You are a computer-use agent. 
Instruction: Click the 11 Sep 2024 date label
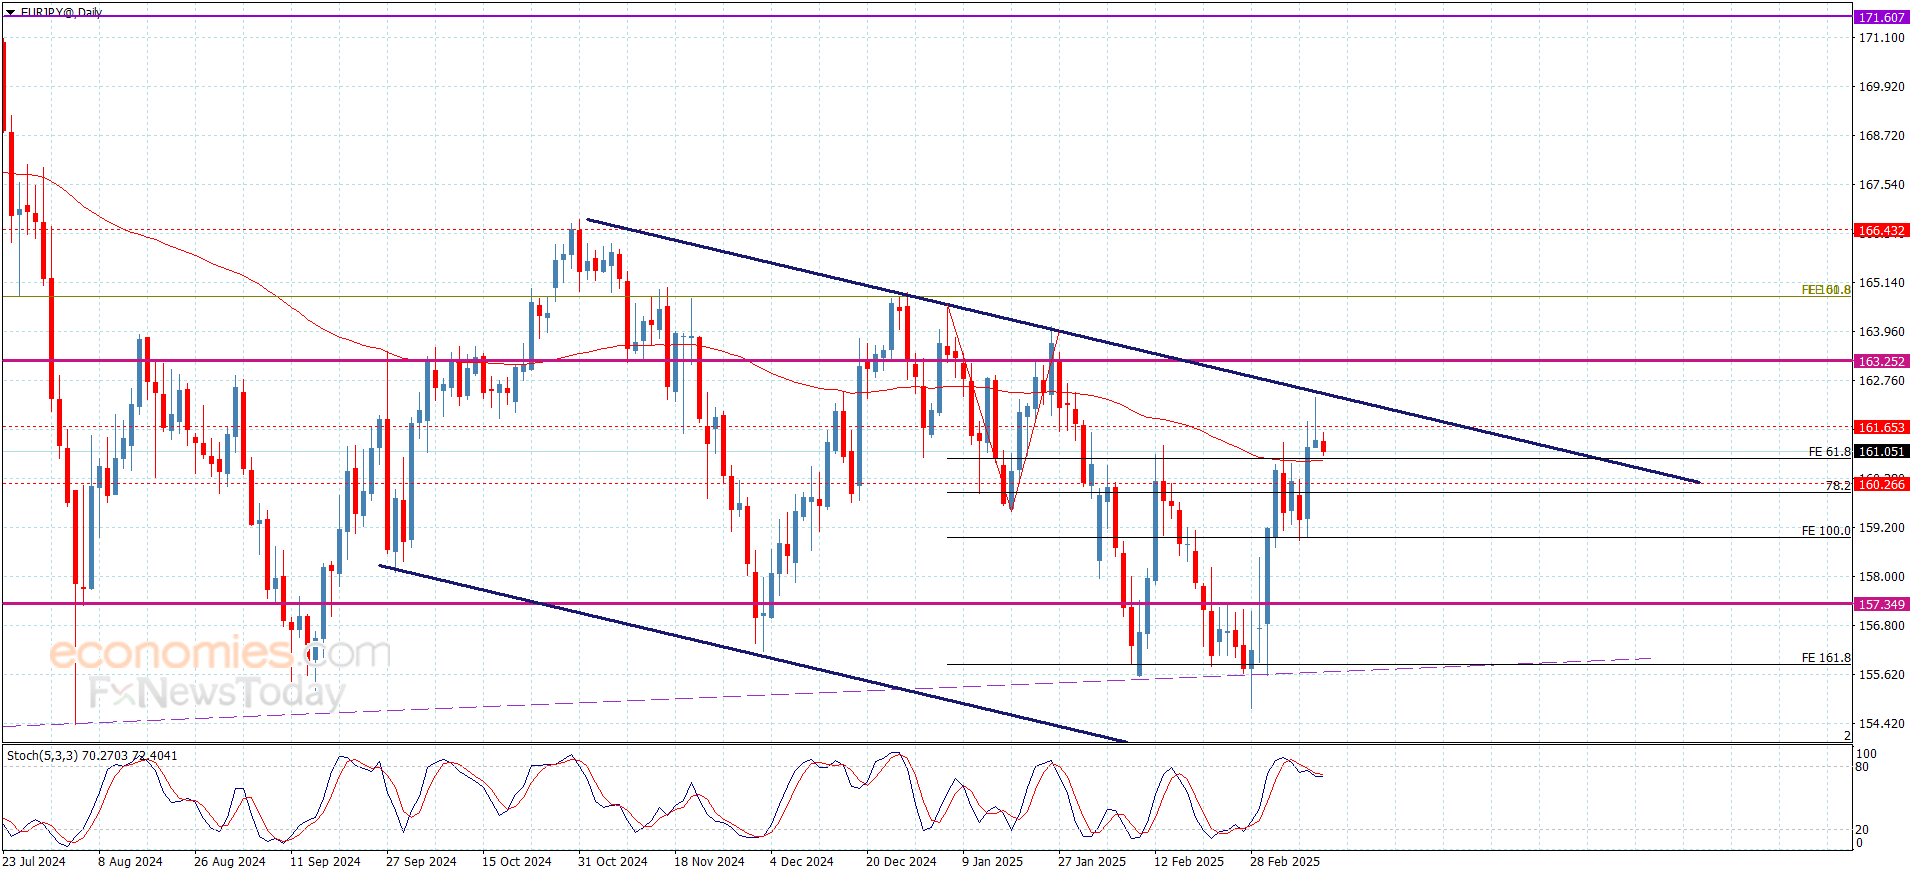coord(325,862)
